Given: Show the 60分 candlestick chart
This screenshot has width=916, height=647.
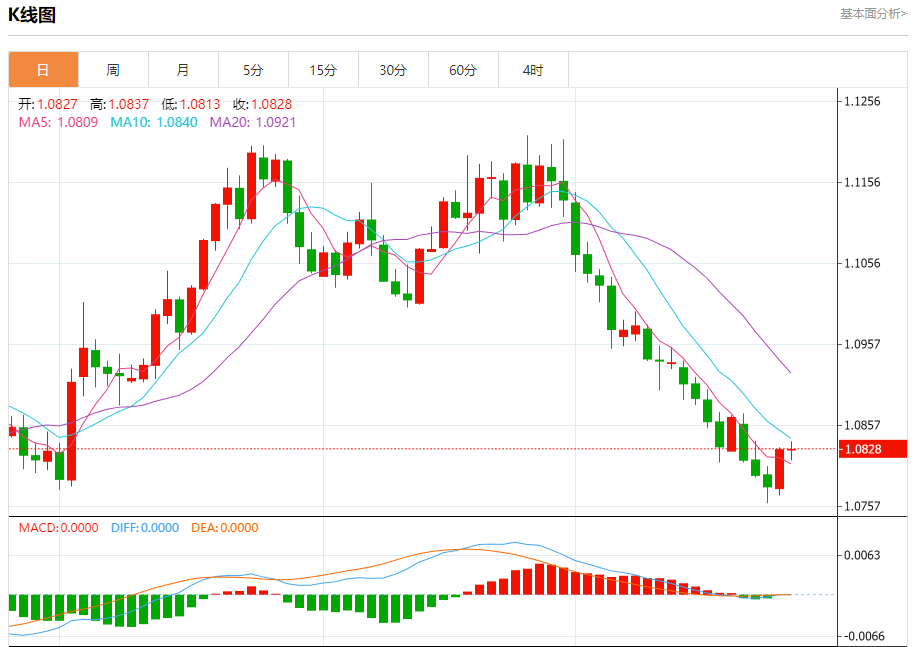Looking at the screenshot, I should 463,70.
